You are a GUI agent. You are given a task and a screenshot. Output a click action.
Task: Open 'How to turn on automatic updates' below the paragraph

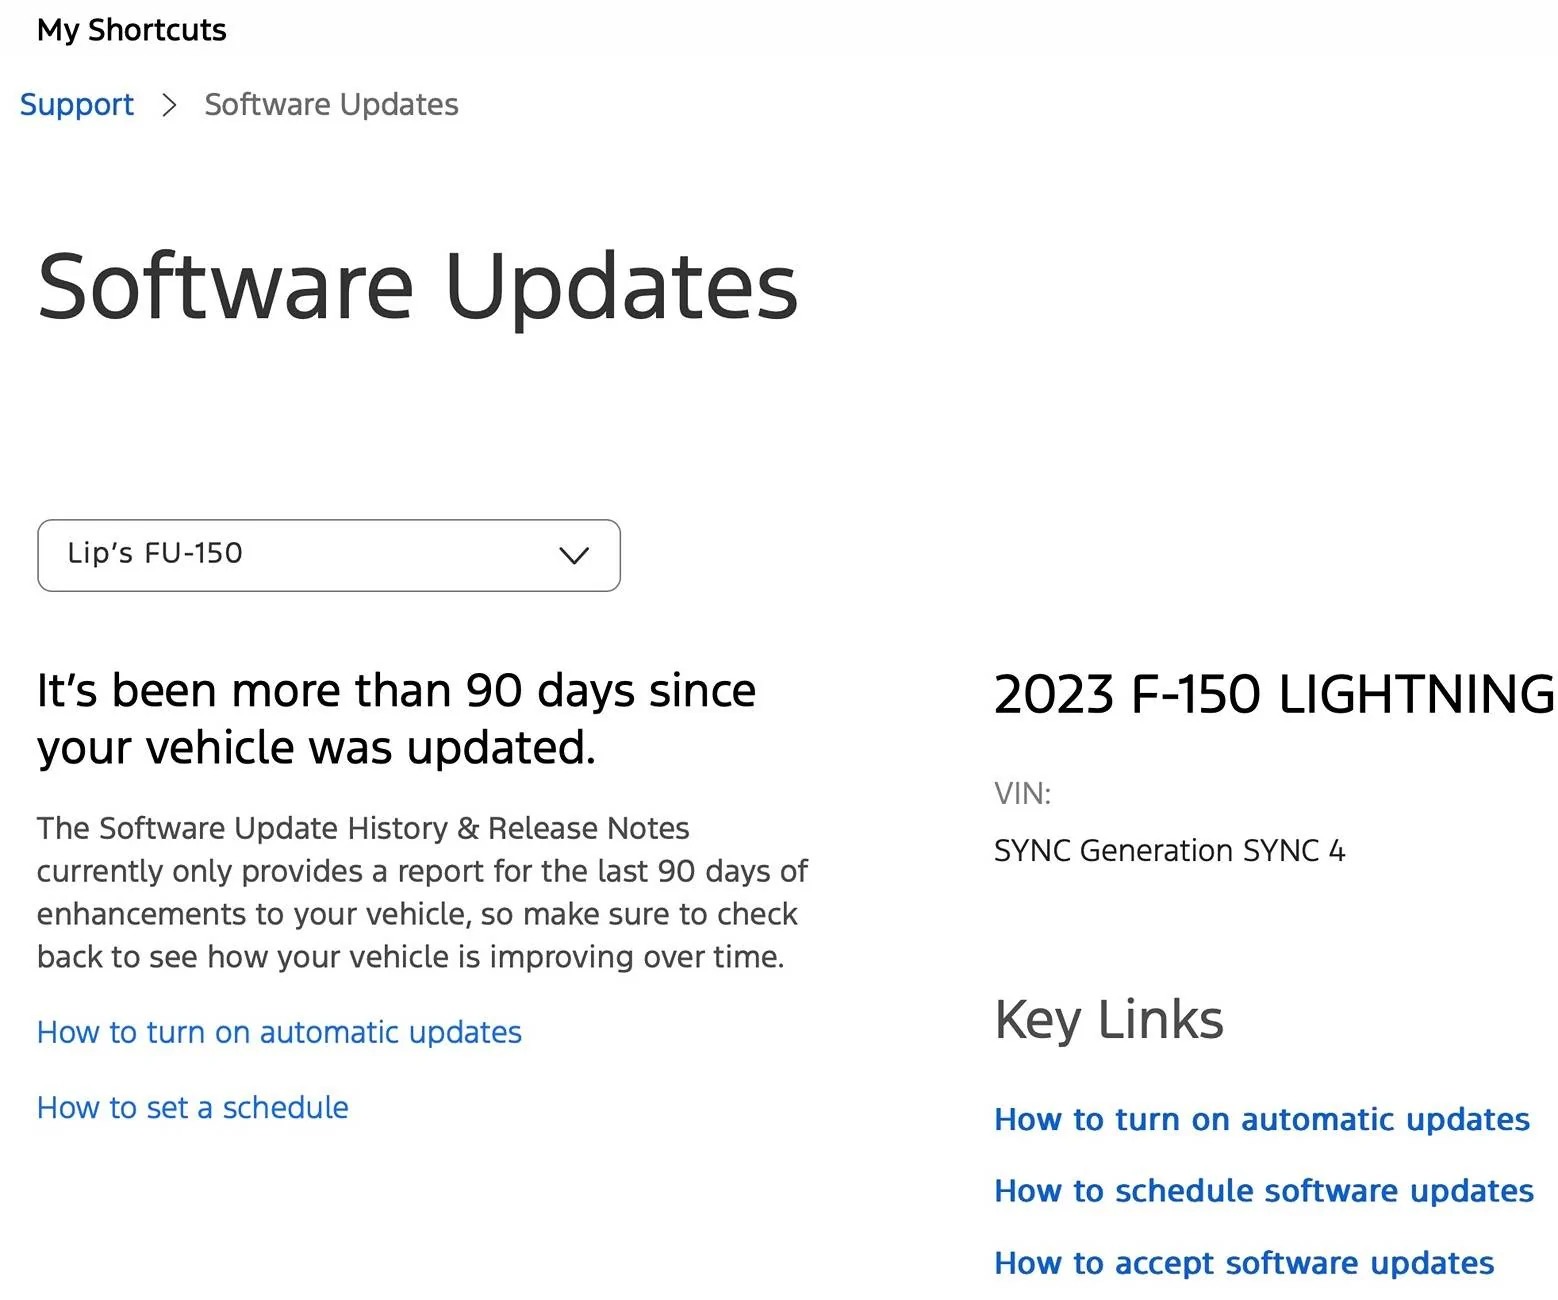(279, 1032)
